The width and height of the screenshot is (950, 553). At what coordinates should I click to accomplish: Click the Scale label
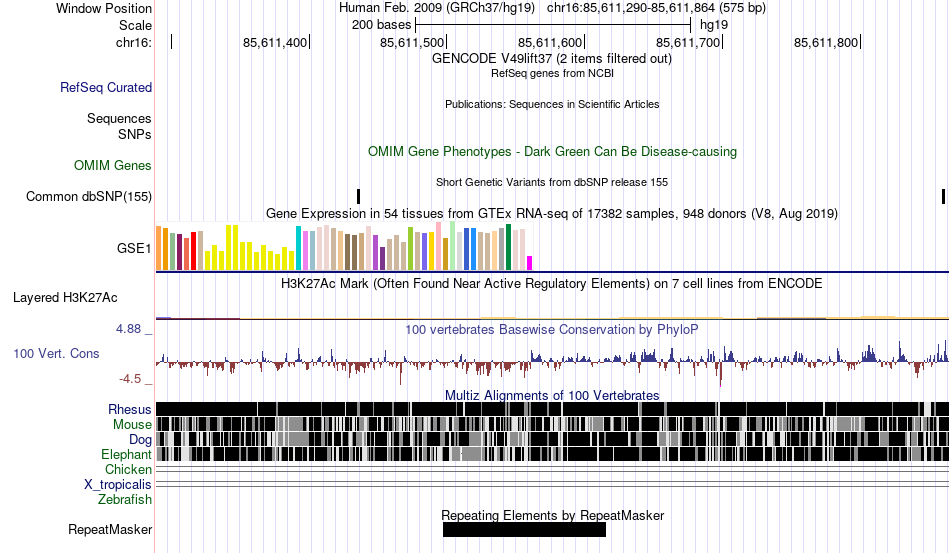[135, 25]
